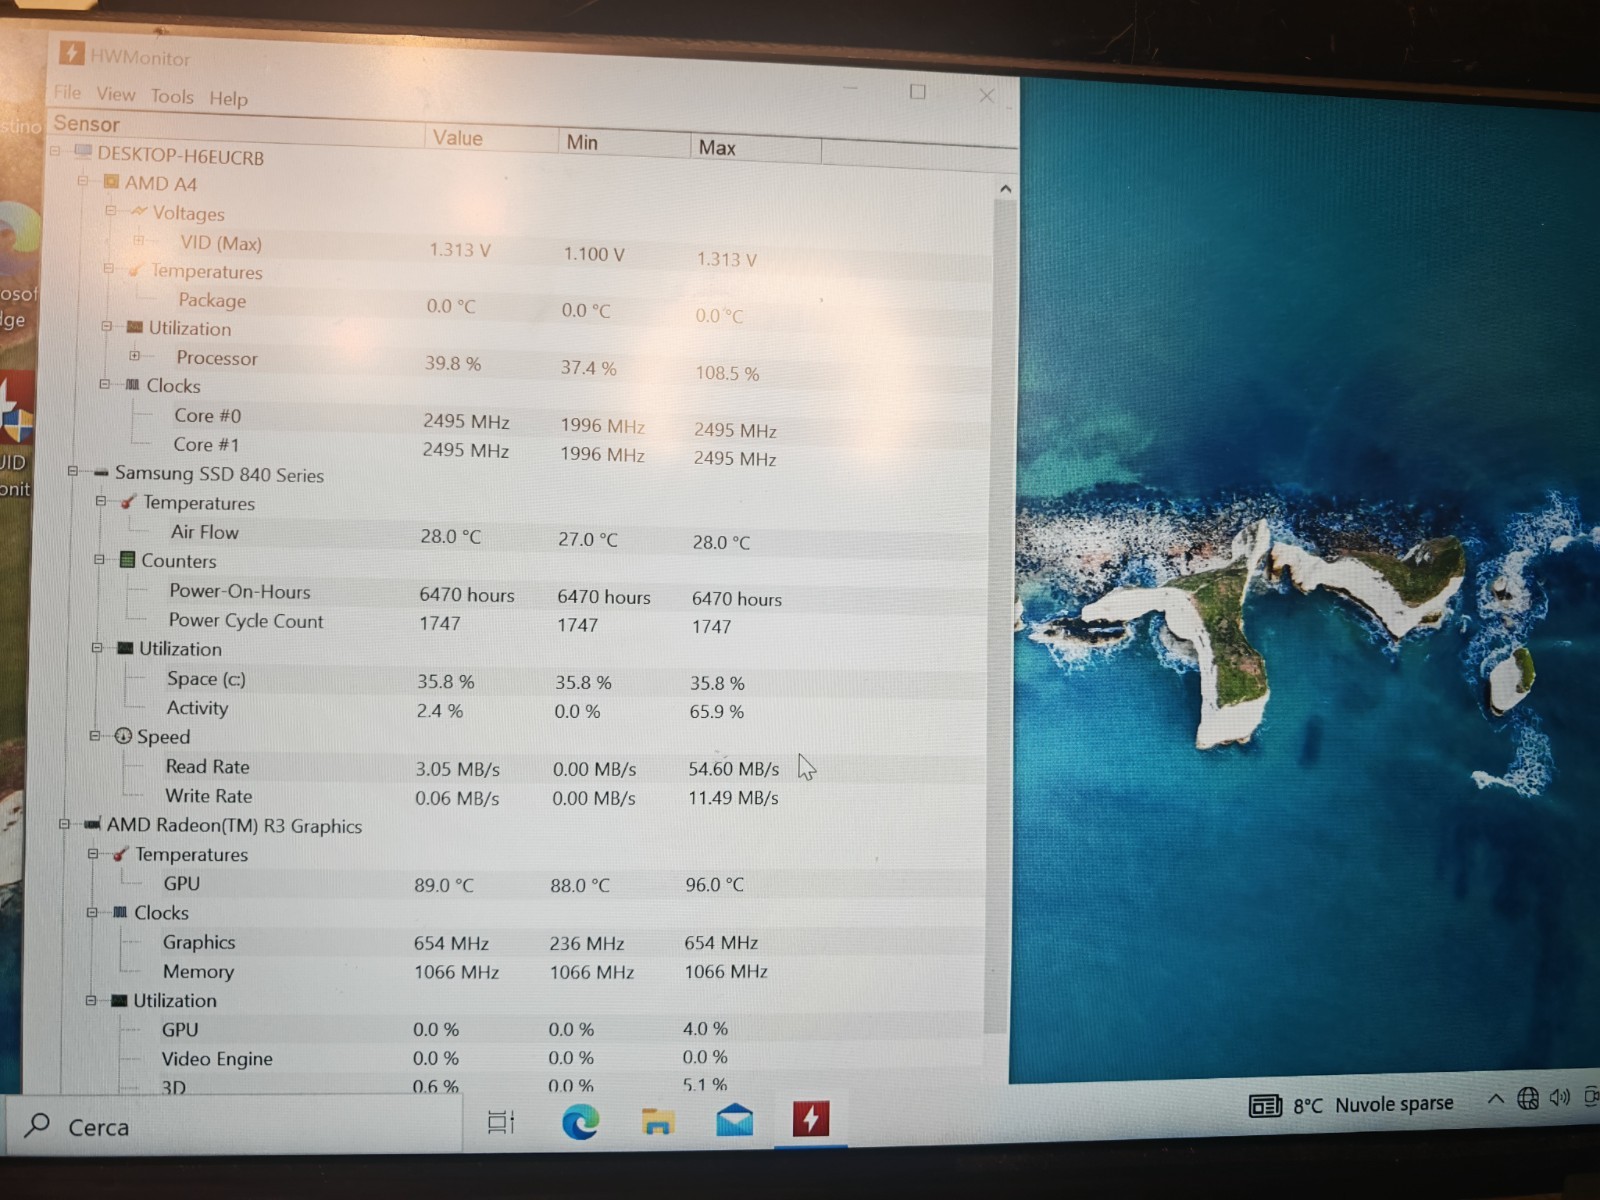Click the scrollbar up arrow

[1005, 188]
